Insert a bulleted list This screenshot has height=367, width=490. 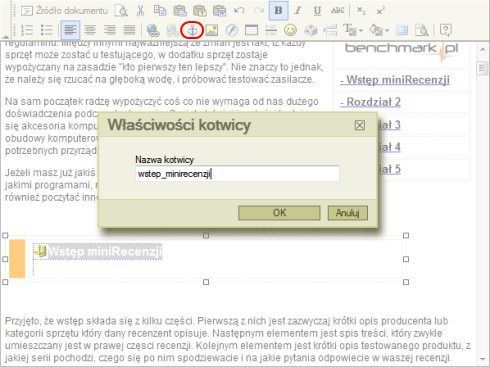tap(47, 30)
